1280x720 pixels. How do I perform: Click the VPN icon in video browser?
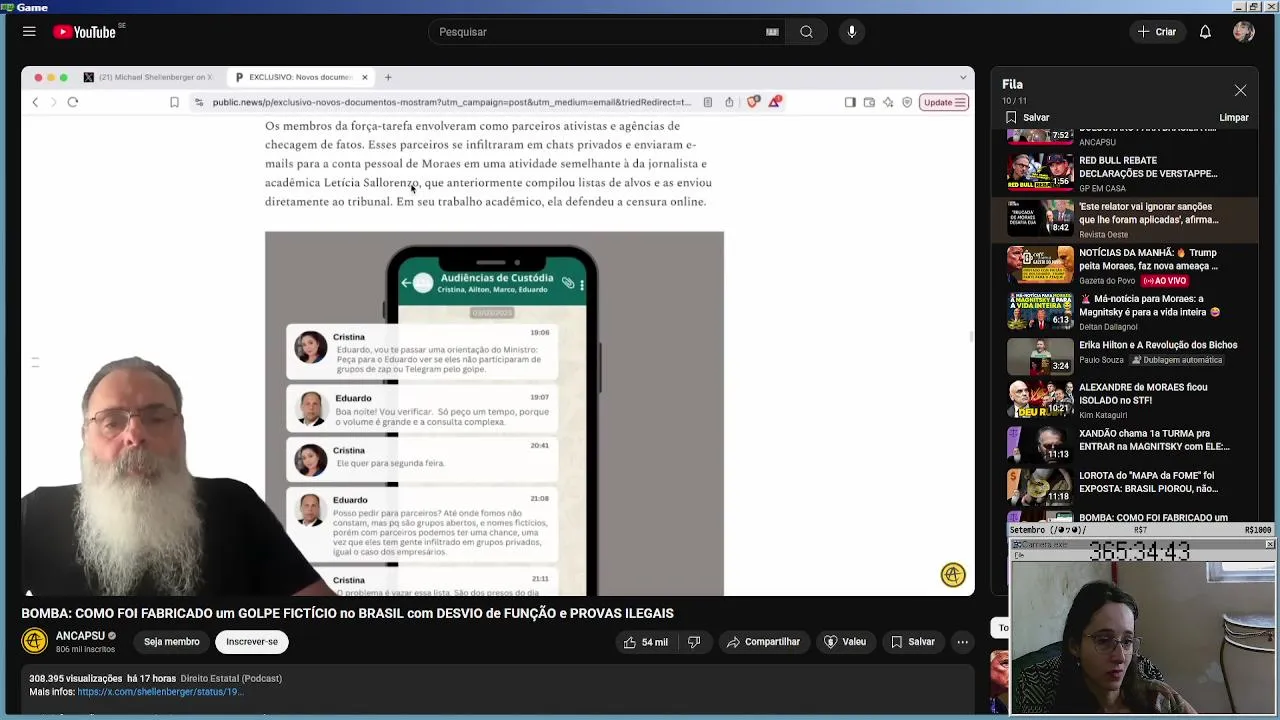(x=907, y=102)
